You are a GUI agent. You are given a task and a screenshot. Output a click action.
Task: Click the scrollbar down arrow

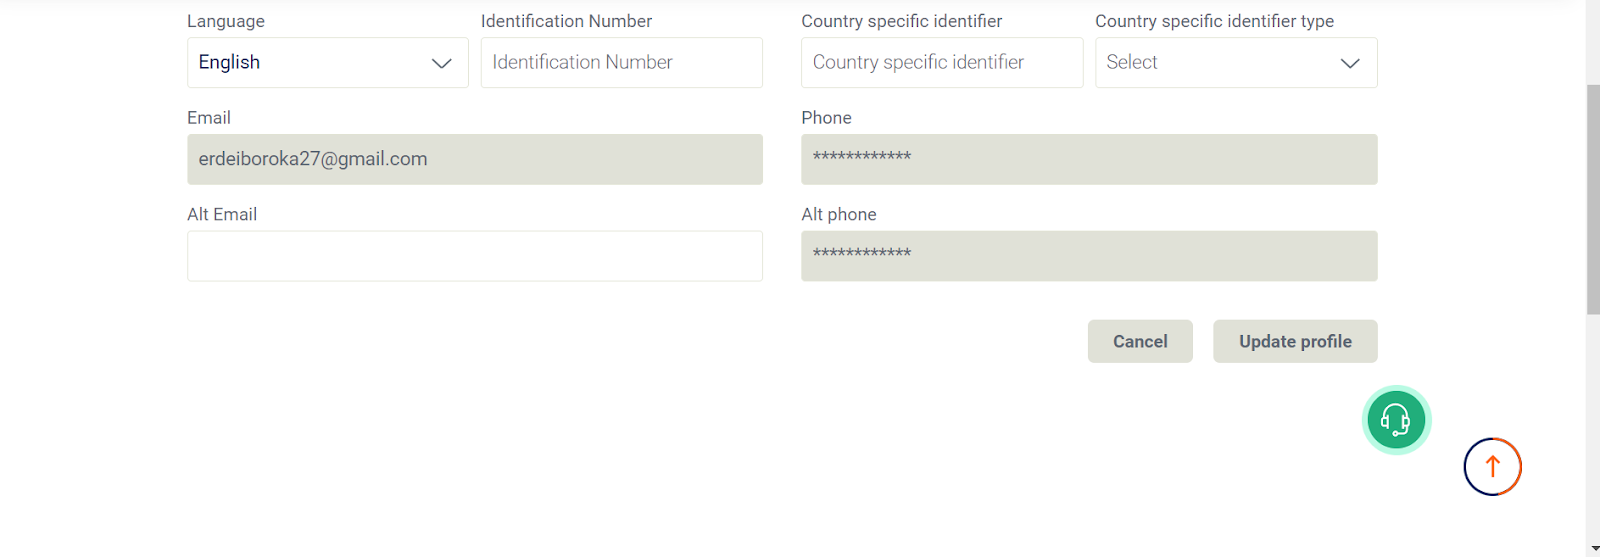point(1593,550)
